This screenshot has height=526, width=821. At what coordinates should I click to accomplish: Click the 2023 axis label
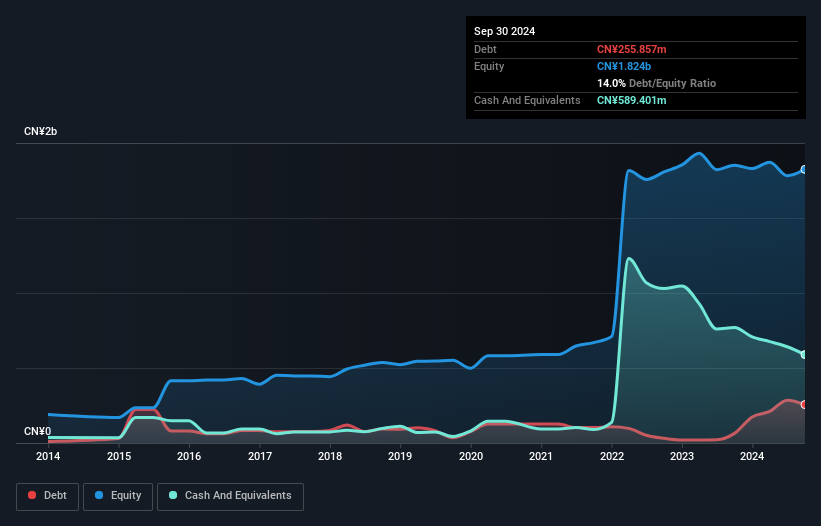pos(682,456)
